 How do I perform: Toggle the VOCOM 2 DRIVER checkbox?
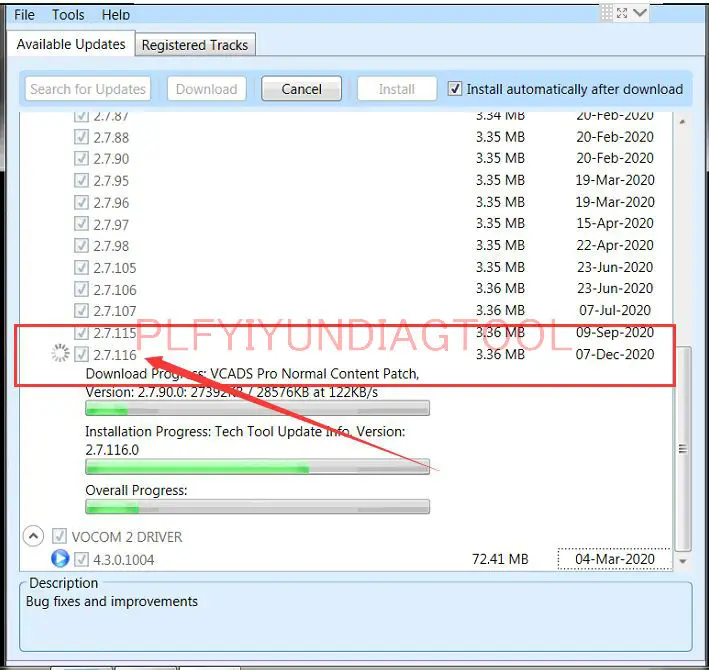tap(59, 536)
